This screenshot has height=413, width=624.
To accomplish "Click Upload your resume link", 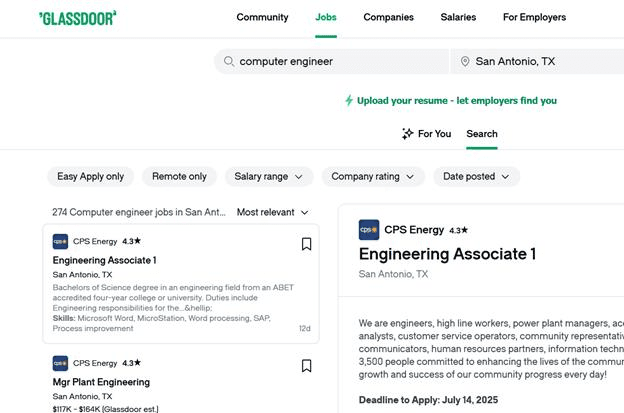I will click(457, 101).
